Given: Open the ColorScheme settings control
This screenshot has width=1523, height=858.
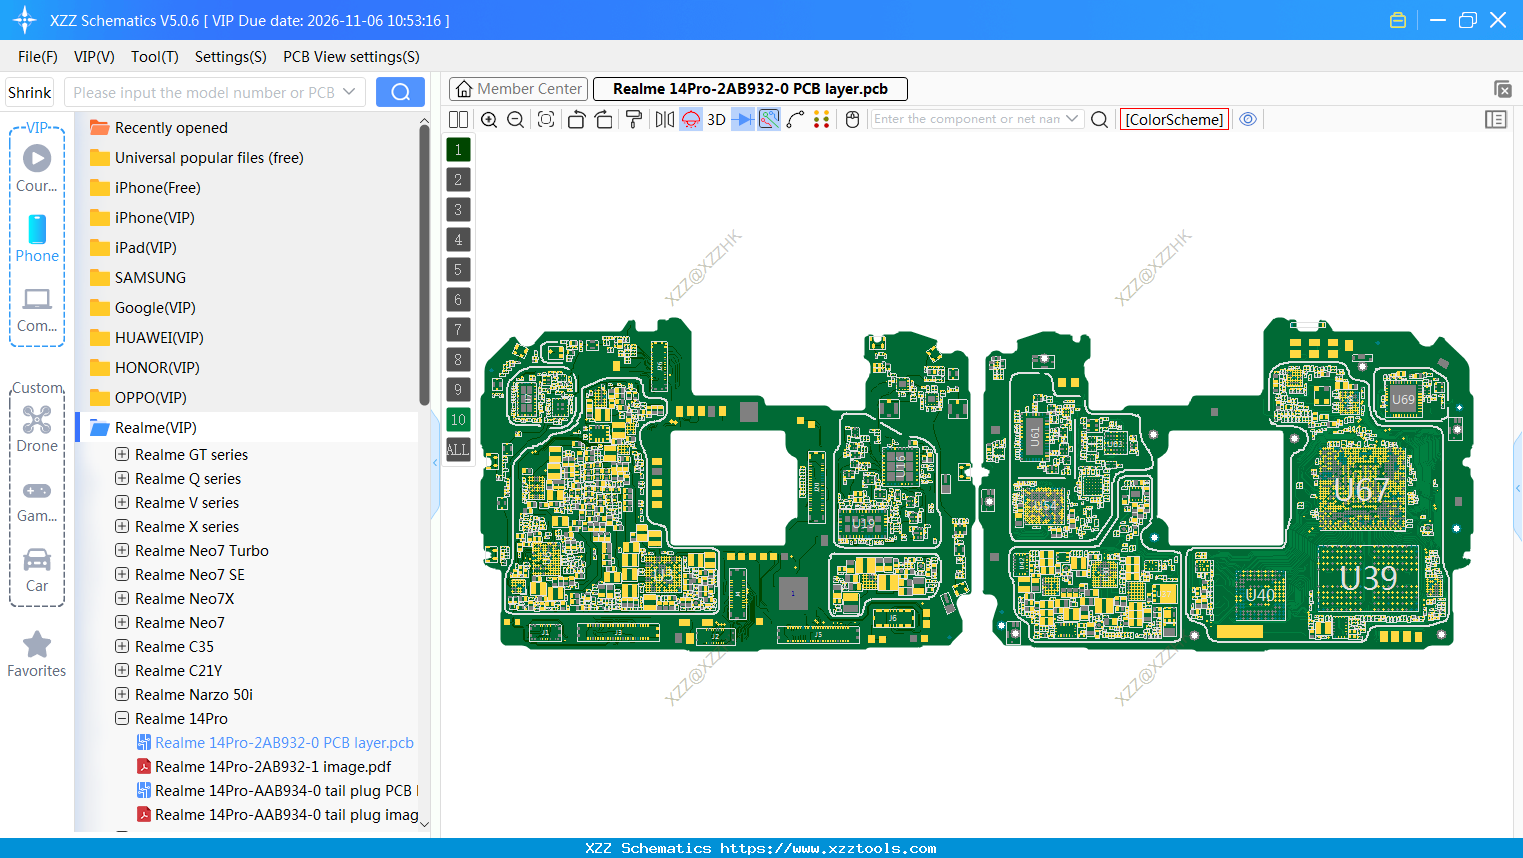Looking at the screenshot, I should click(x=1174, y=118).
